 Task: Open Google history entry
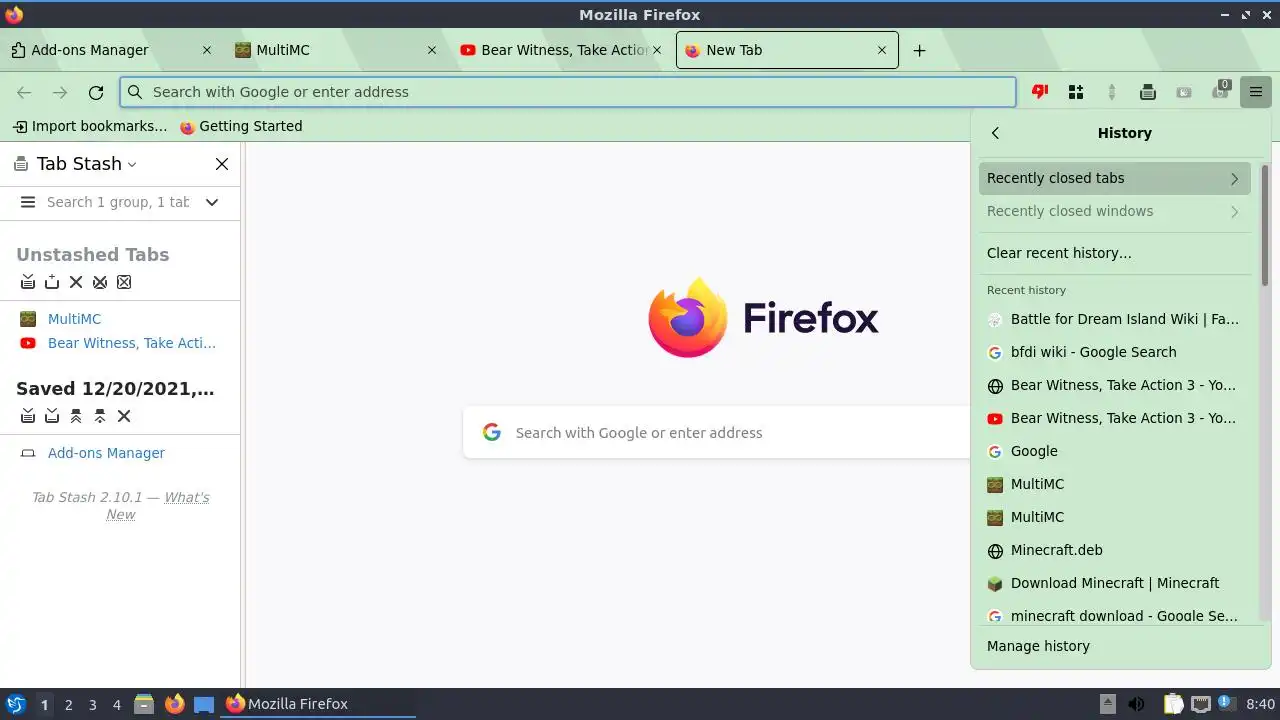pos(1114,451)
